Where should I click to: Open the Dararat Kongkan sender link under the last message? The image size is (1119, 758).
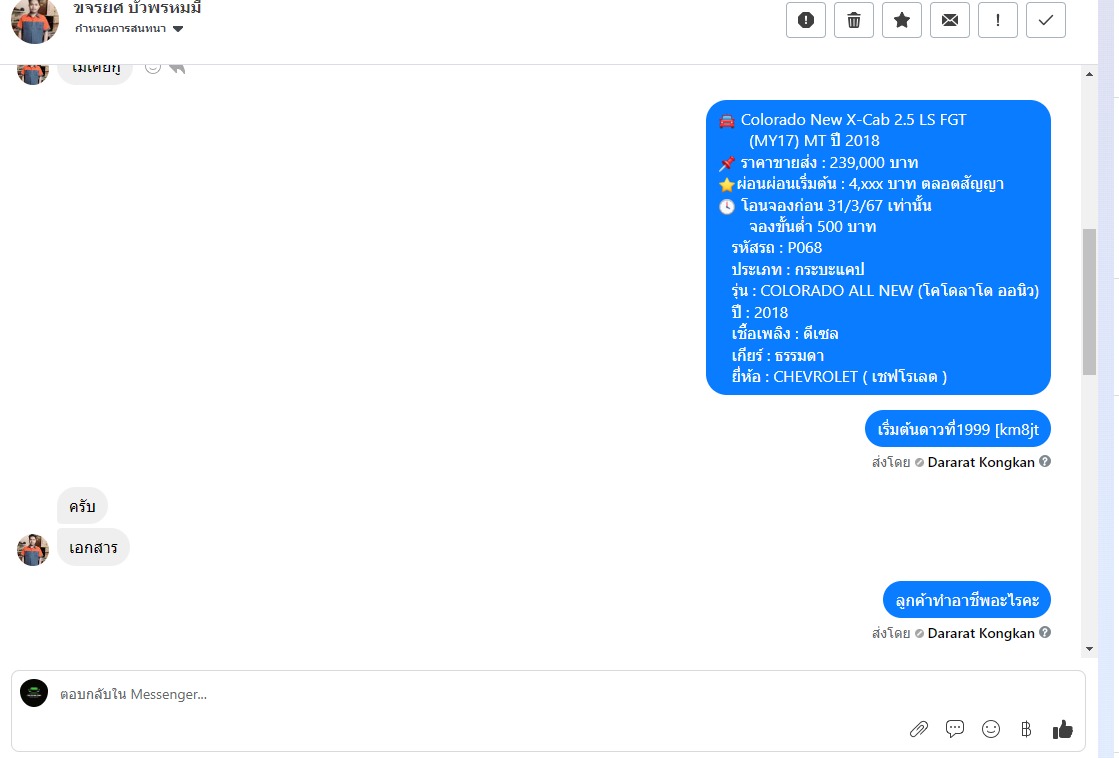(x=981, y=633)
